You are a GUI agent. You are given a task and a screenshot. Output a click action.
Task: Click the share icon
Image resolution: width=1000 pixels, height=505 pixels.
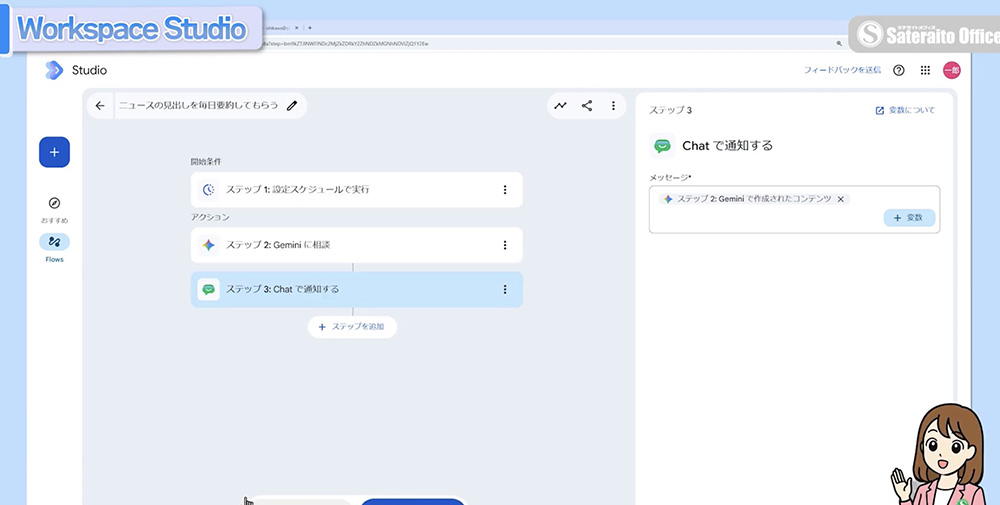(x=587, y=106)
